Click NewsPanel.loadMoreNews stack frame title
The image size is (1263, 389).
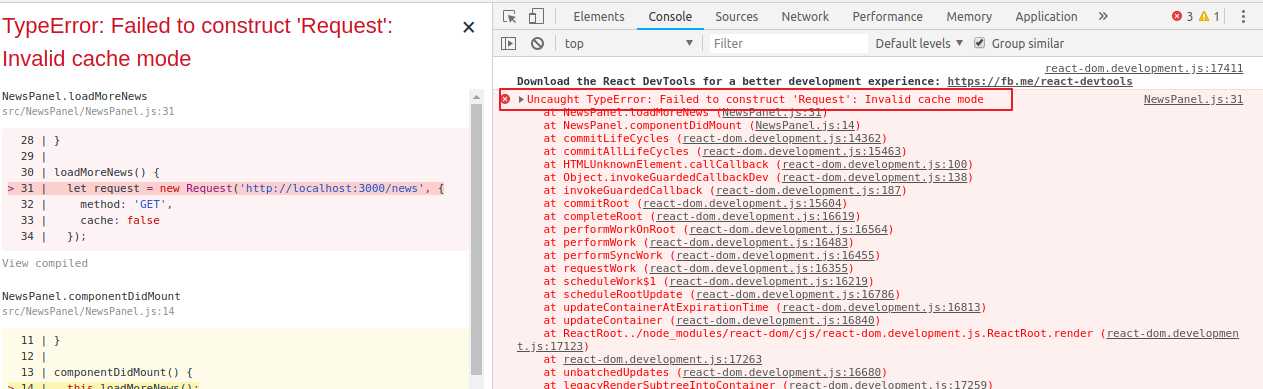tap(75, 96)
